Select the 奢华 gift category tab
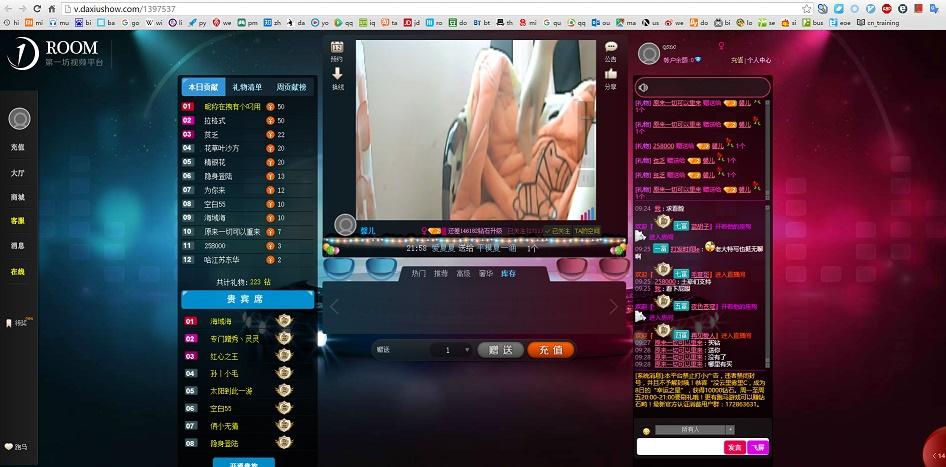Screen dimensions: 946x467 coord(486,273)
